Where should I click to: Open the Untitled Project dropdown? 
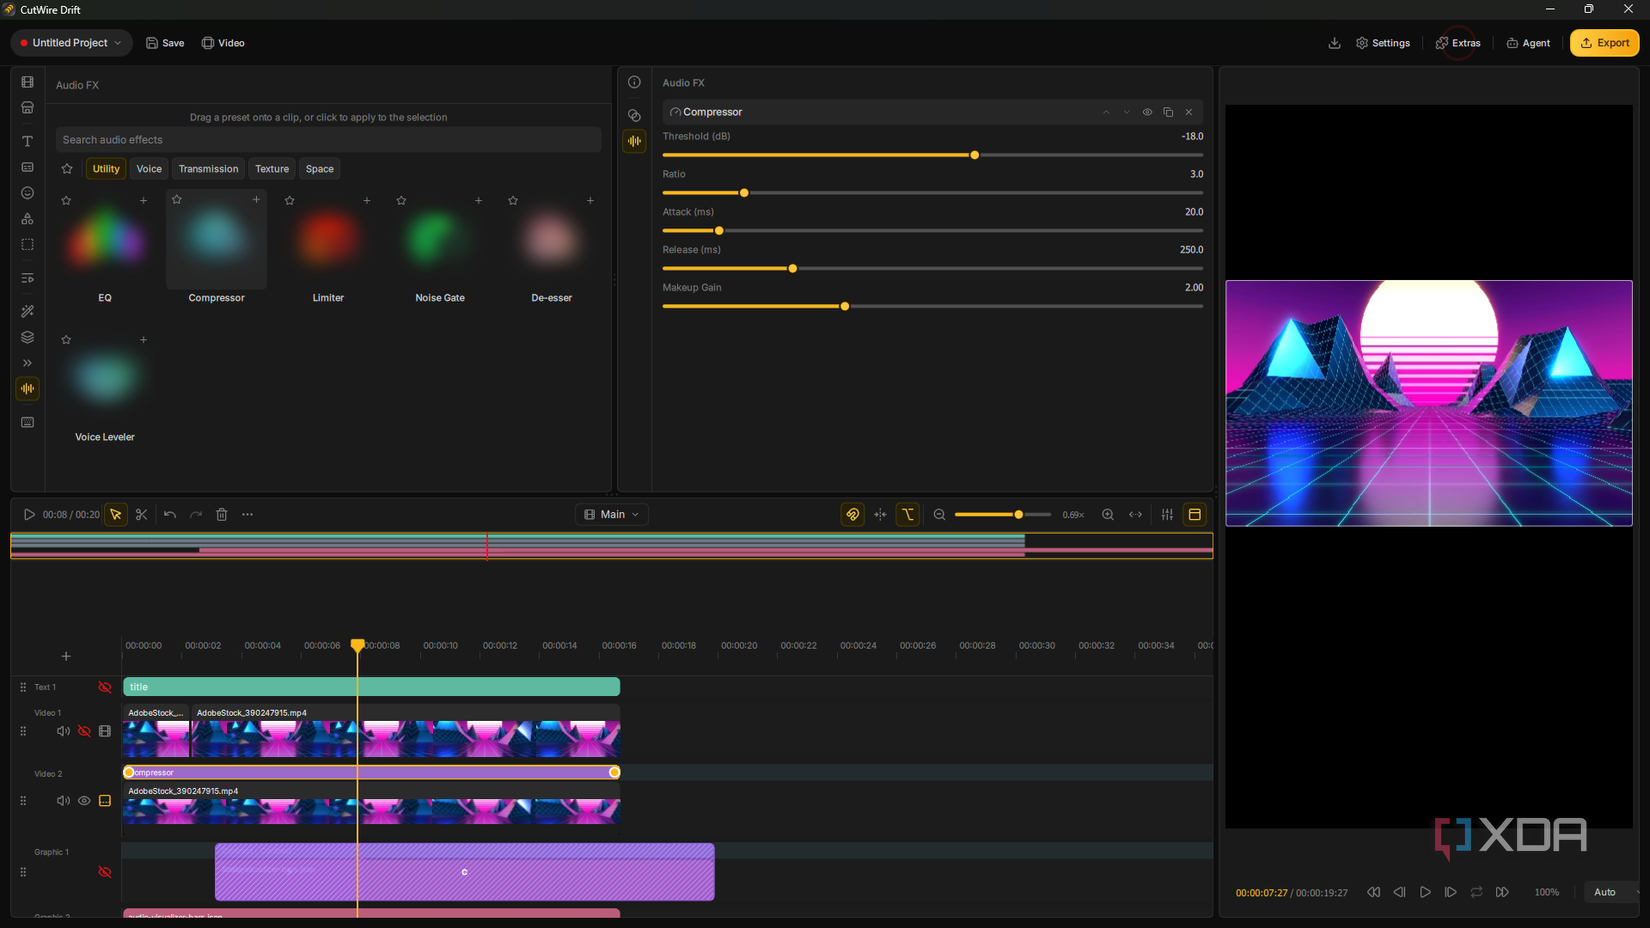click(72, 43)
